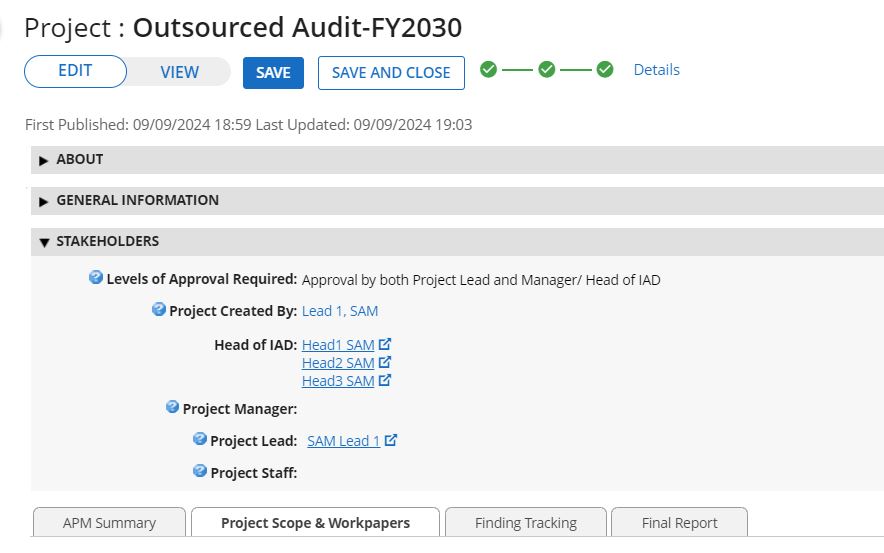Click the first green workflow checkmark
Viewport: 884px width, 553px height.
click(488, 69)
